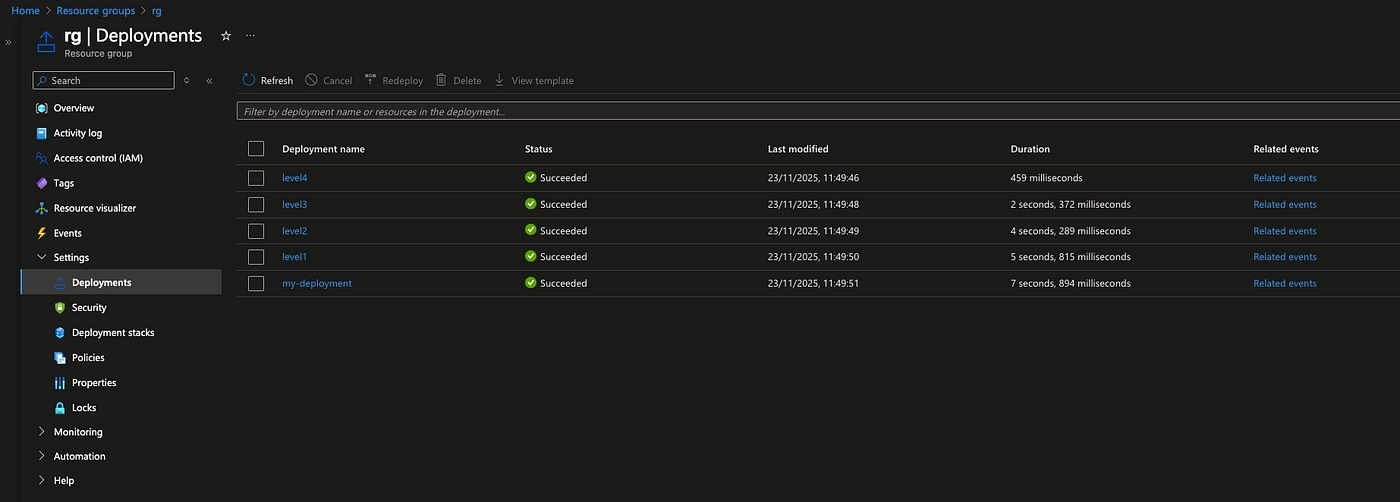Click the Events lightning icon

pyautogui.click(x=42, y=233)
